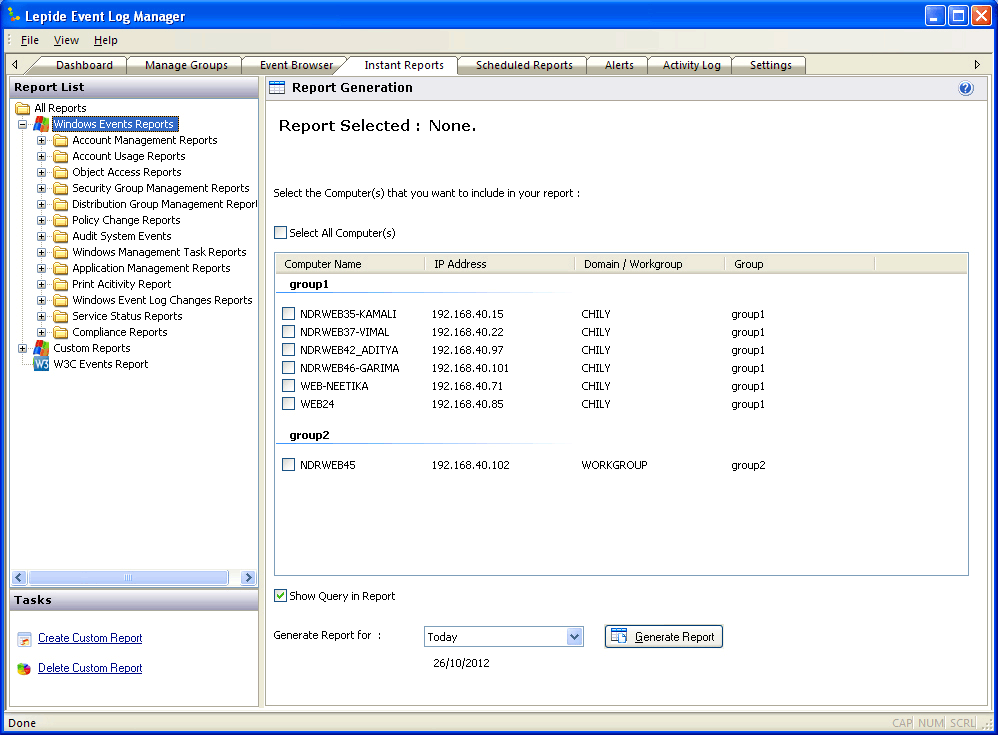Viewport: 998px width, 735px height.
Task: Open the File menu
Action: (x=29, y=40)
